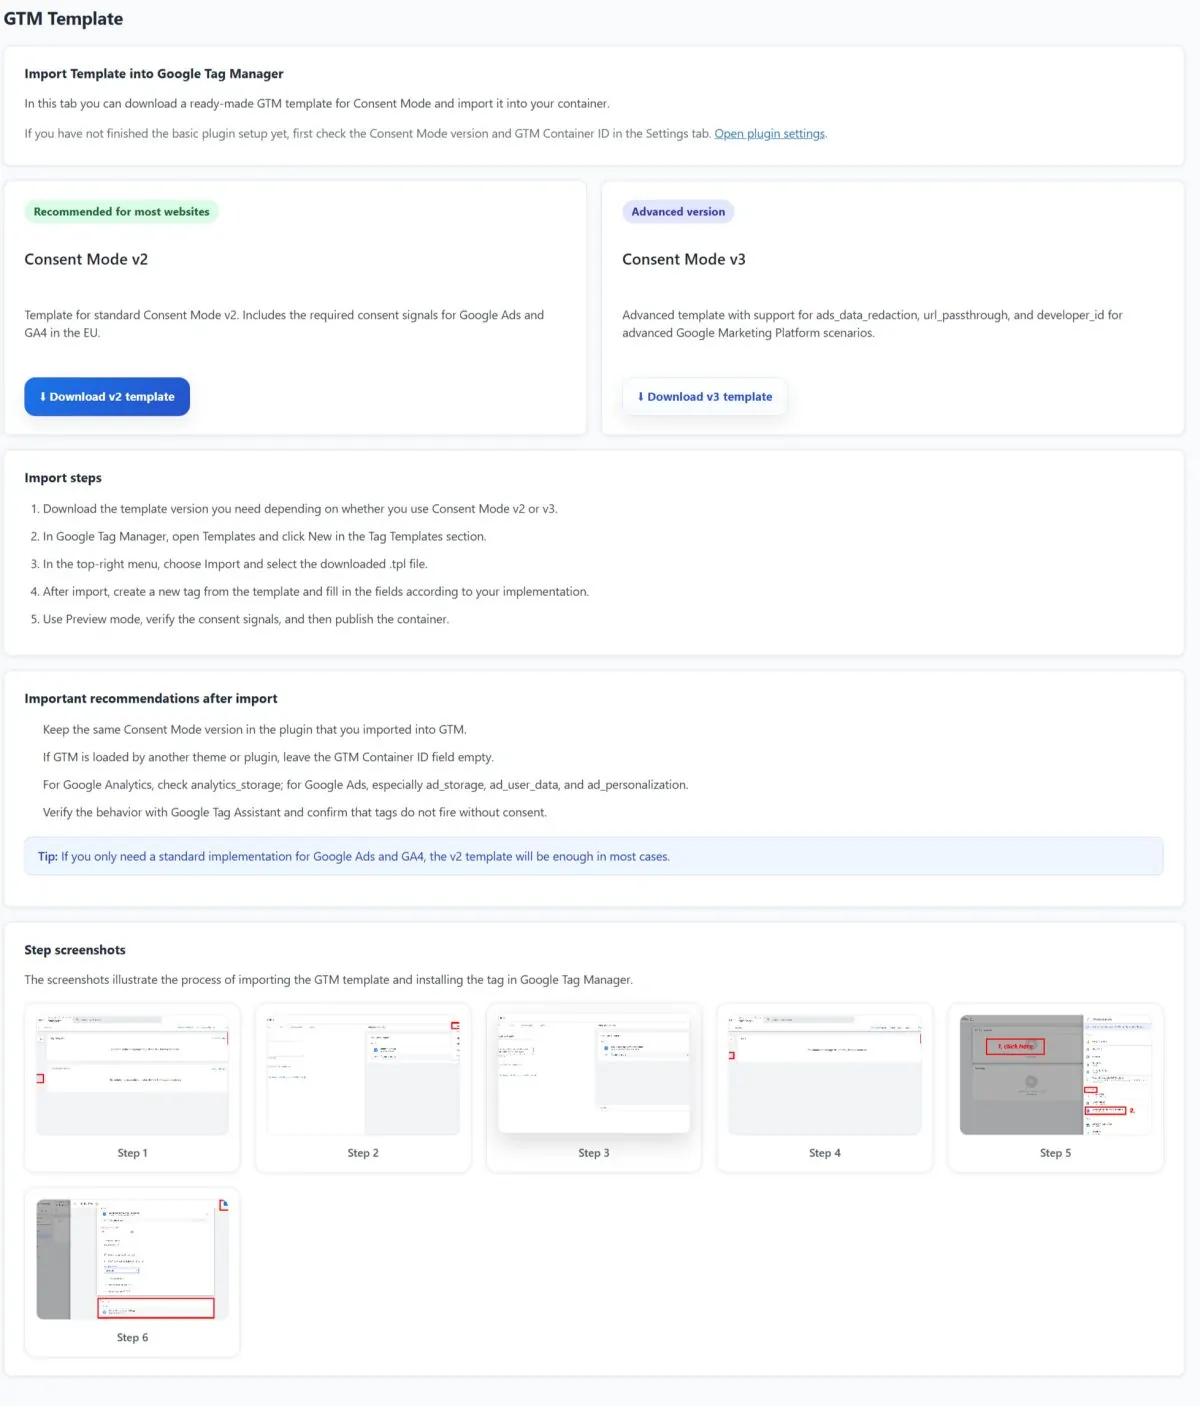Screen dimensions: 1200x1406
Task: Click the 'Advanced version' badge
Action: [678, 212]
